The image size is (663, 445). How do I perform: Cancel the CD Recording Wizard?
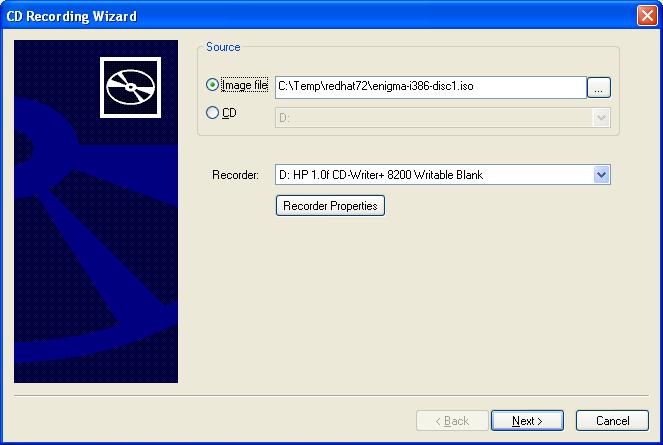coord(612,421)
